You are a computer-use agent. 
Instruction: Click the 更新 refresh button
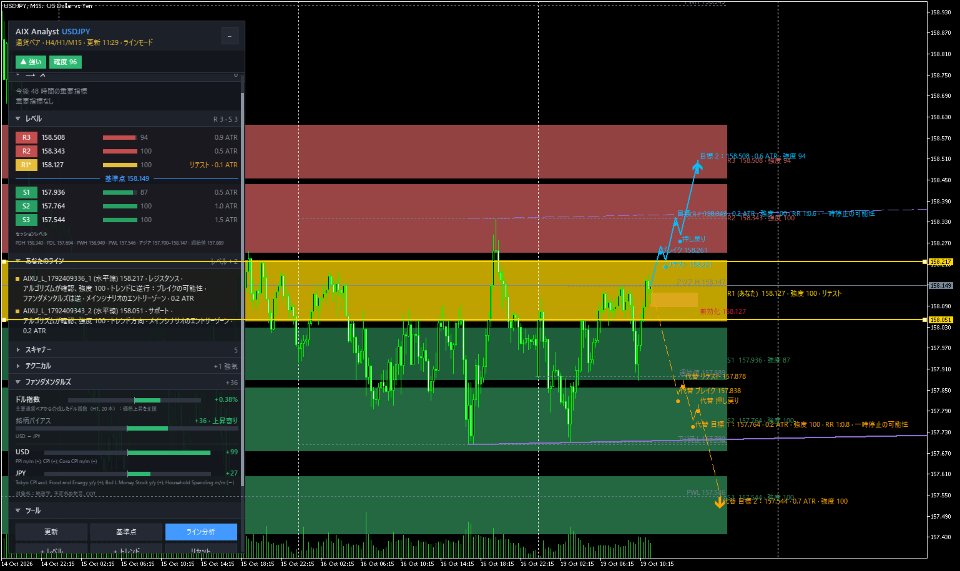point(51,532)
